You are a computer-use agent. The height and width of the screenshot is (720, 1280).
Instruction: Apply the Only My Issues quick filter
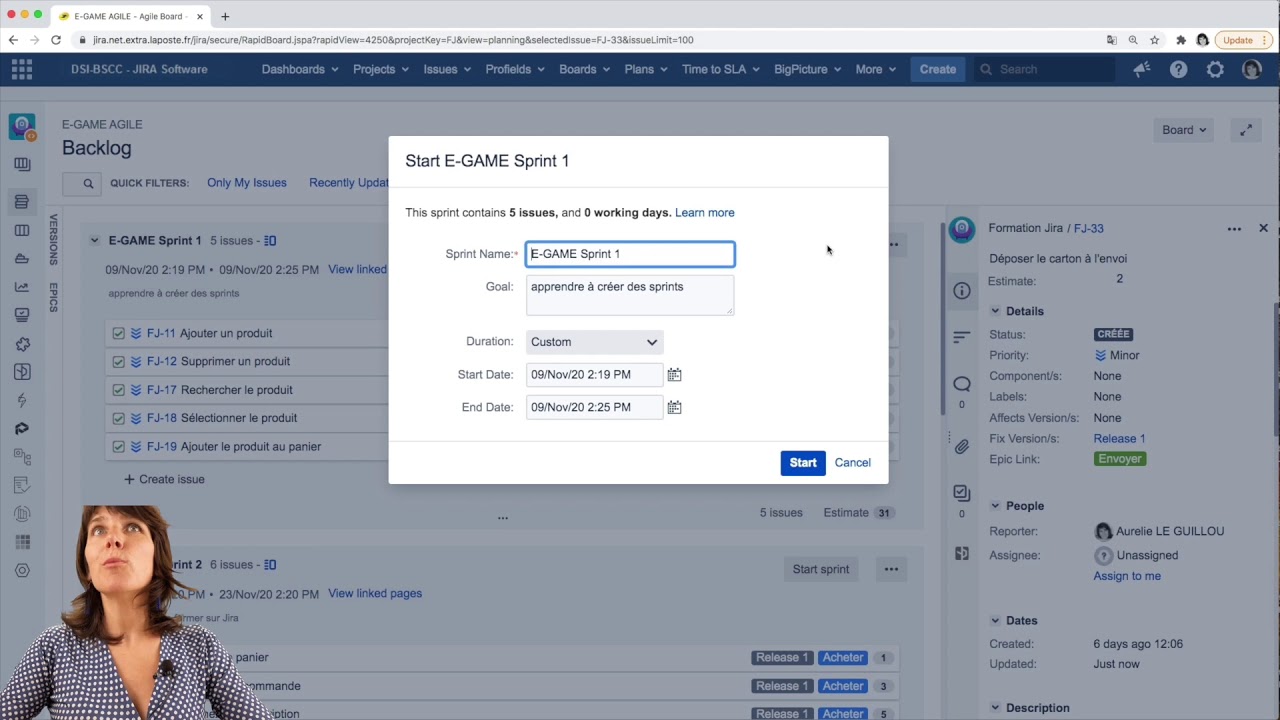click(247, 183)
